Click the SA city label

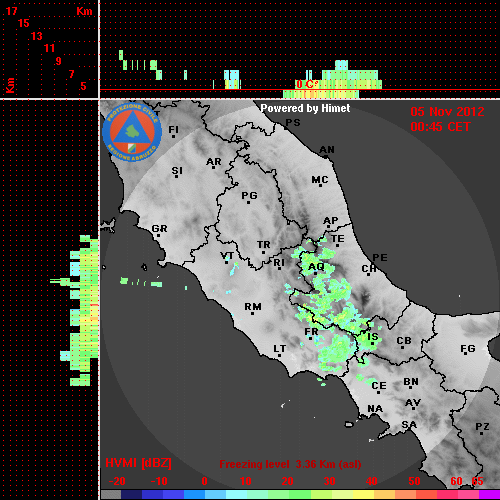[409, 425]
